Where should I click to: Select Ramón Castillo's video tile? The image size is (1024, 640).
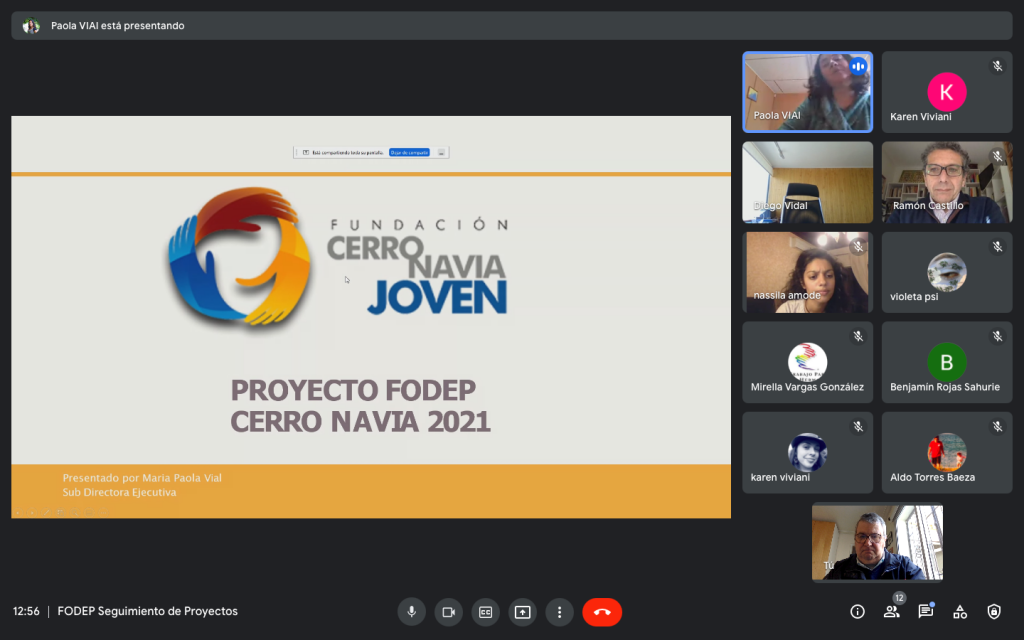(946, 182)
